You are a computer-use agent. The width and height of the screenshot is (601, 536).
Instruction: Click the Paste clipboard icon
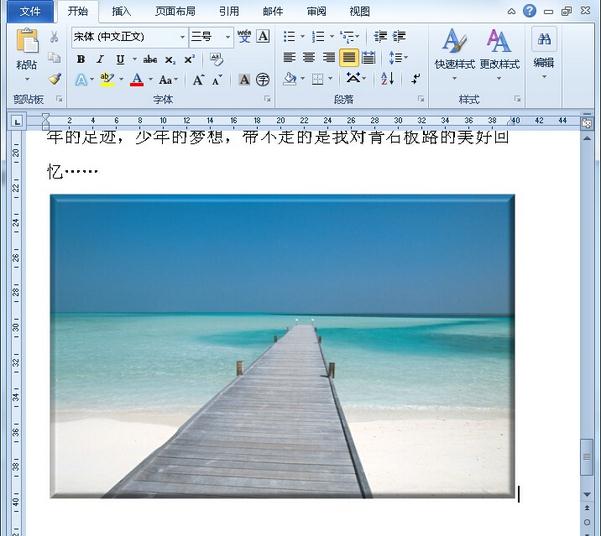pyautogui.click(x=27, y=41)
